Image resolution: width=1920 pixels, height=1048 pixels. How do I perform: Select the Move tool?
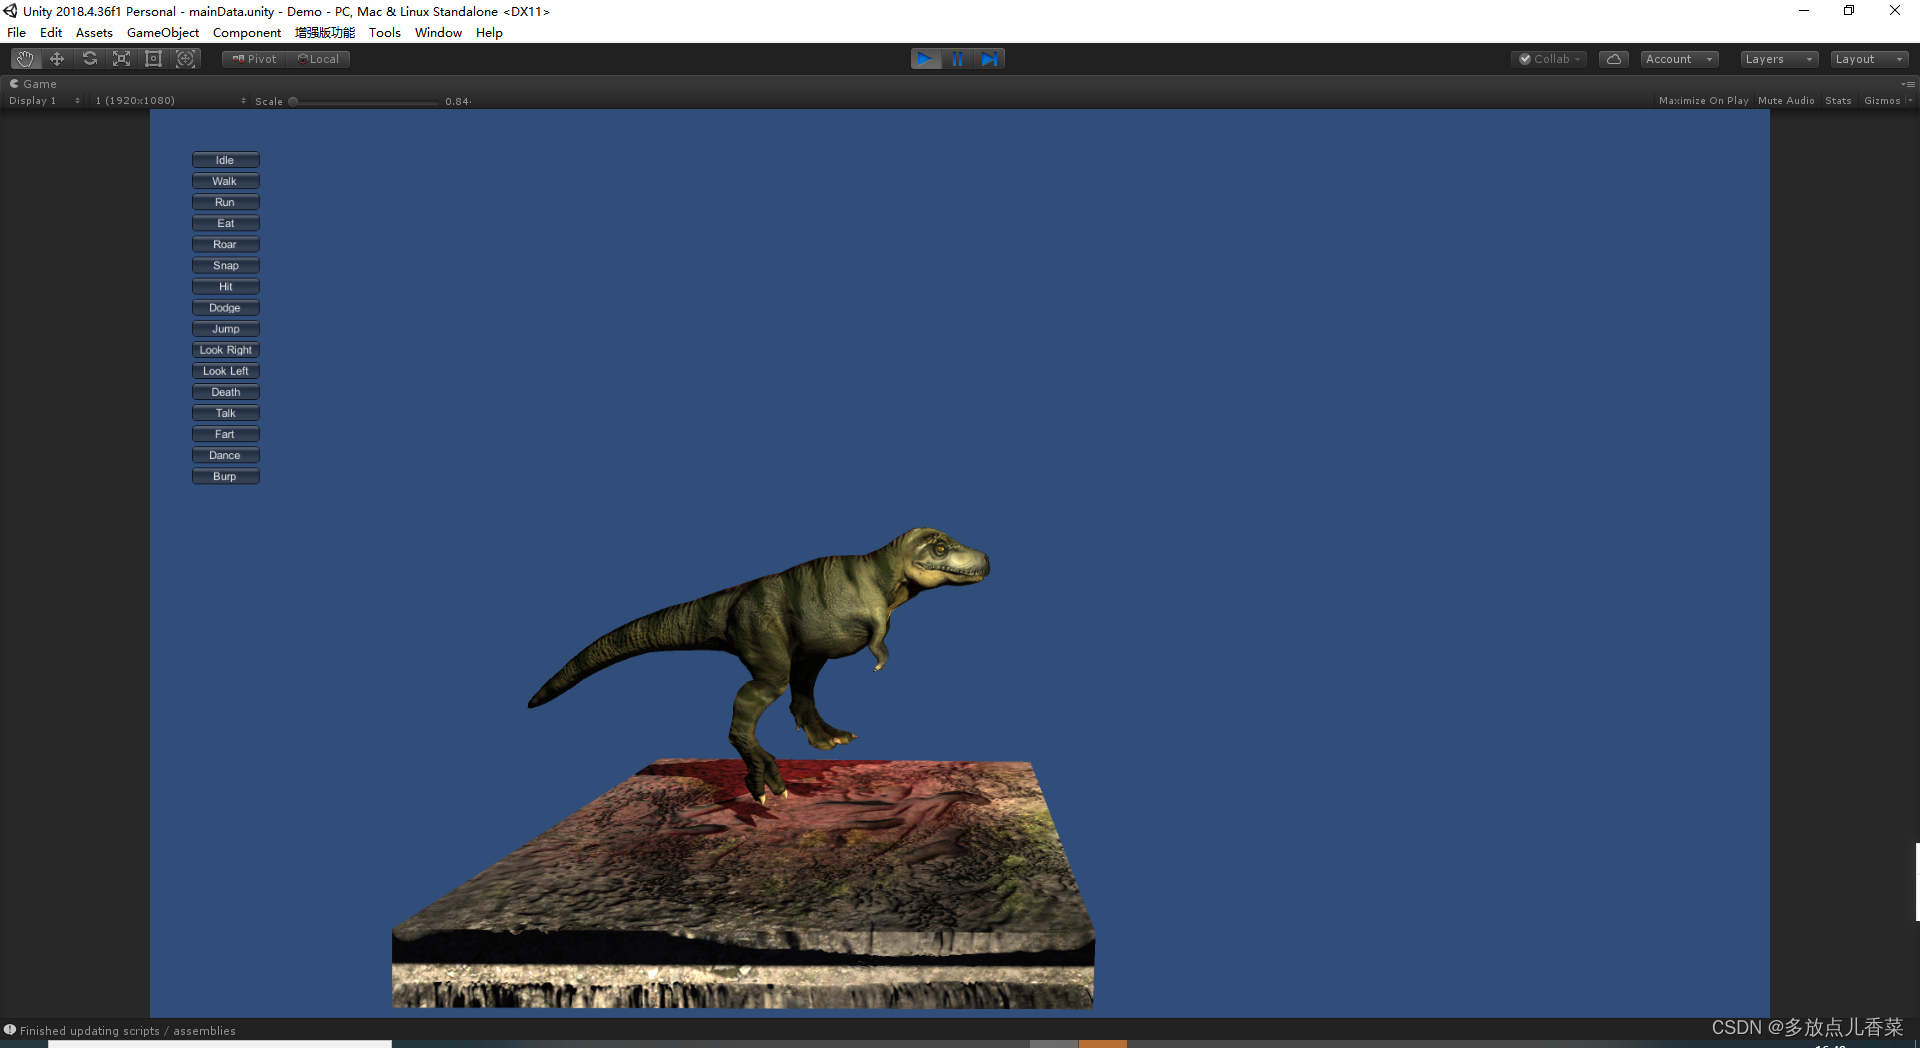(57, 59)
